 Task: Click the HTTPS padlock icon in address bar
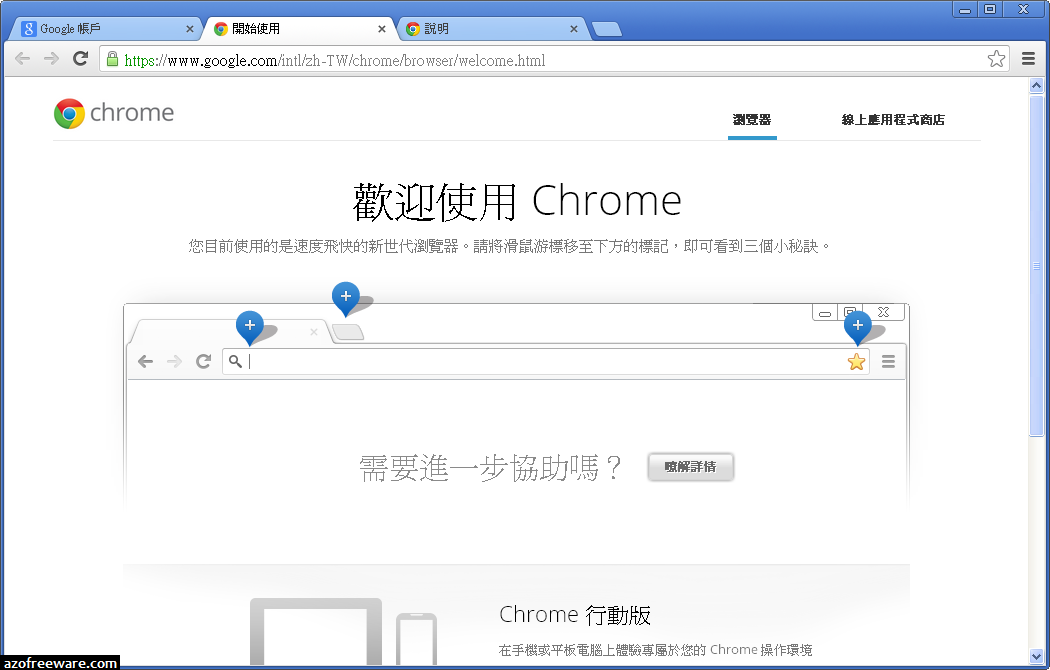point(112,59)
